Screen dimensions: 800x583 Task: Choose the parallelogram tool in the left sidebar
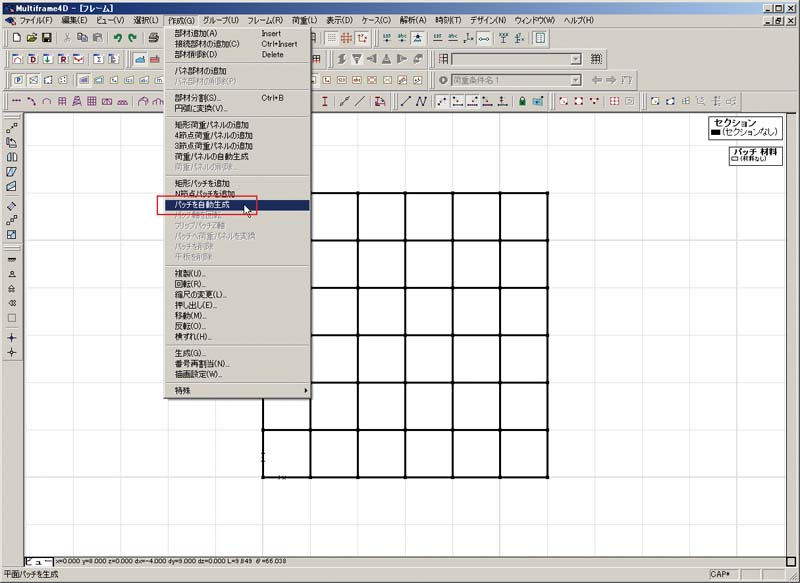tap(12, 172)
